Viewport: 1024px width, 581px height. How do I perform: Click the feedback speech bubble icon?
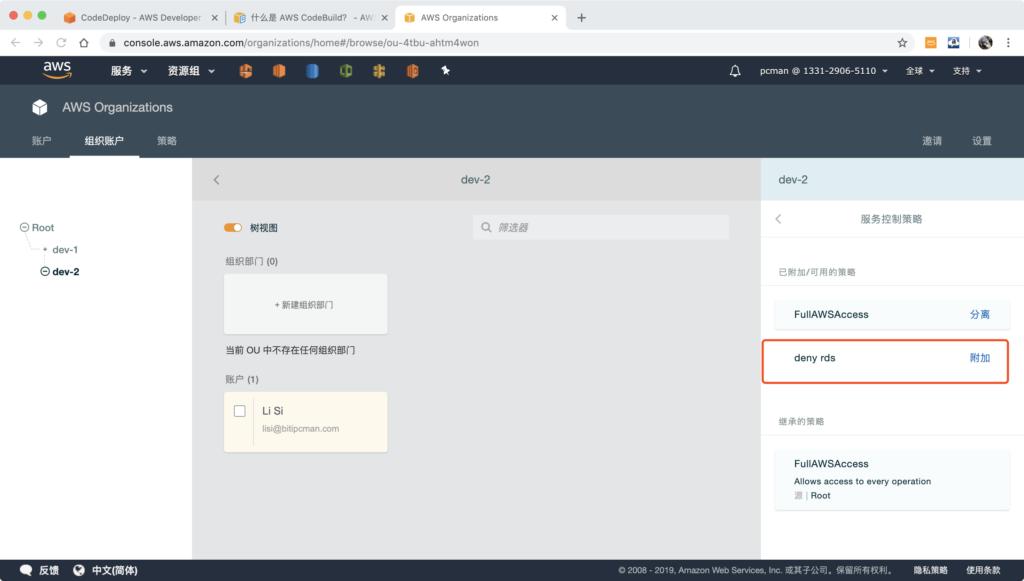coord(26,570)
